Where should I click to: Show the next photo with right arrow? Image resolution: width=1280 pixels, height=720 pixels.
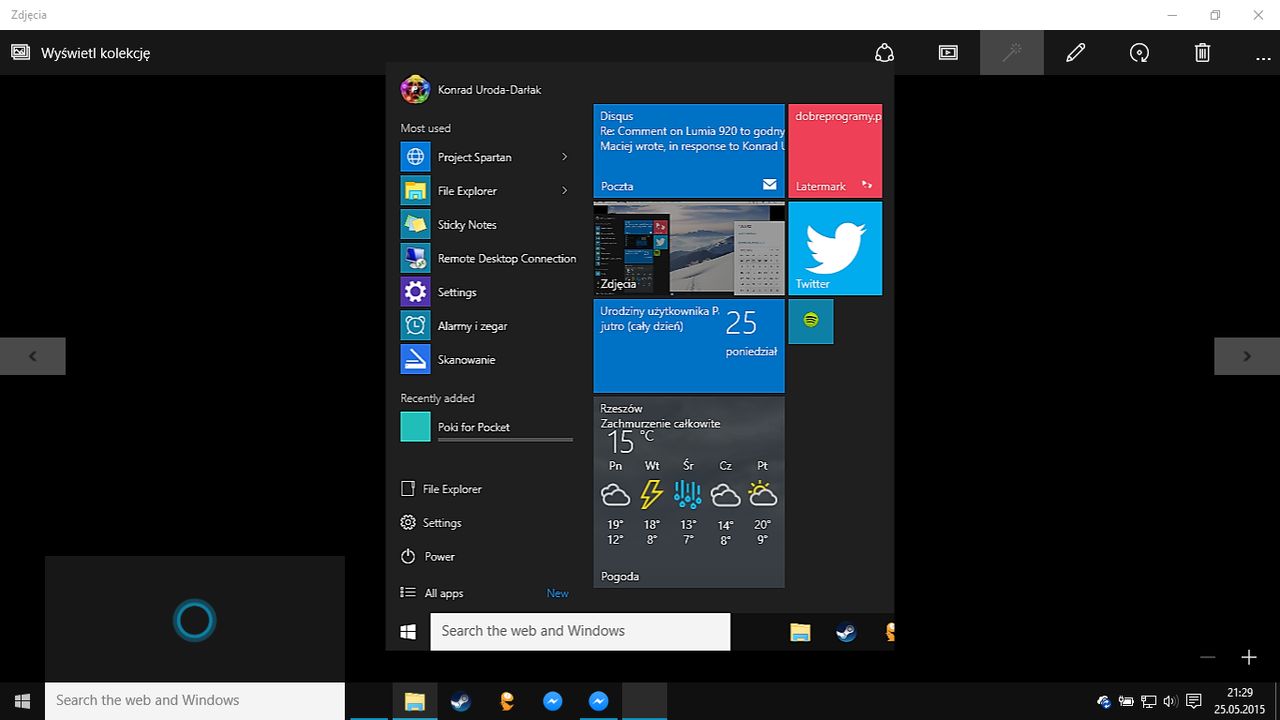point(1247,356)
